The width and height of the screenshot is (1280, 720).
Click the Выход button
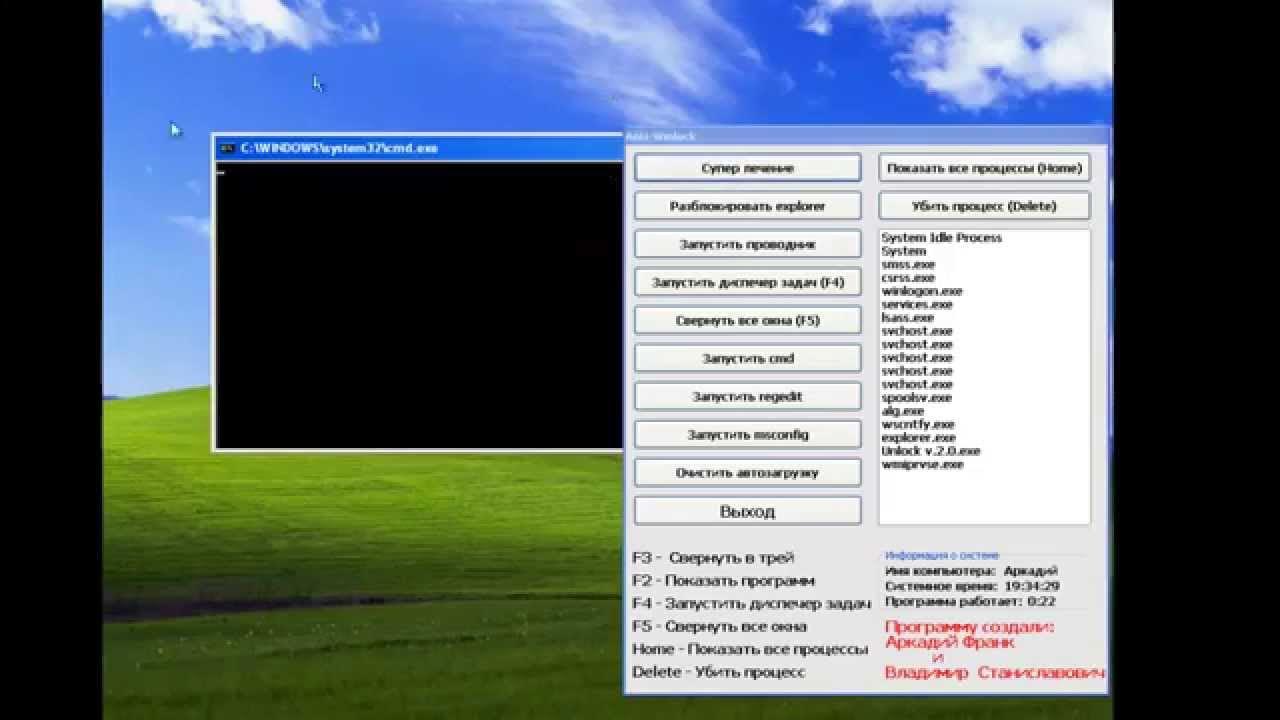pos(748,511)
